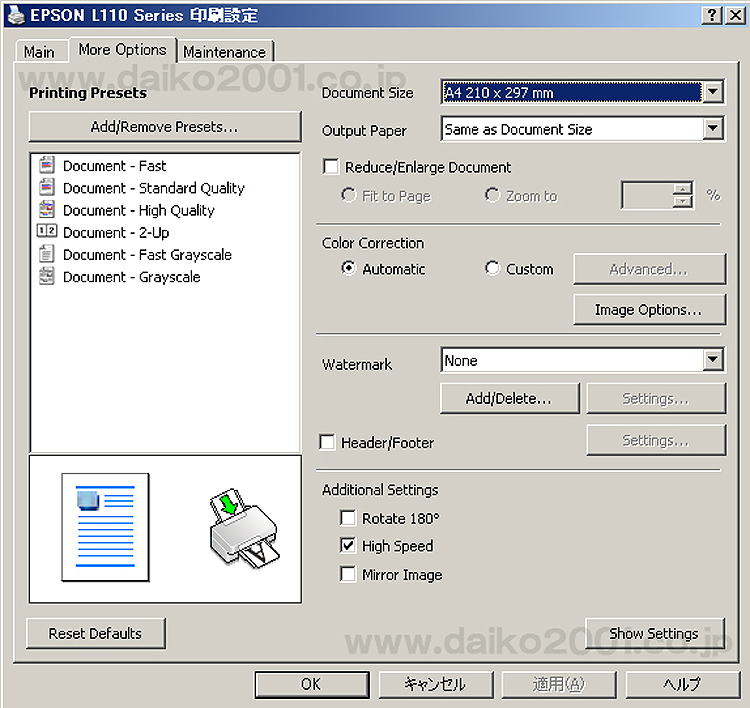Click the question mark help button in title bar
The height and width of the screenshot is (708, 750).
tap(712, 15)
